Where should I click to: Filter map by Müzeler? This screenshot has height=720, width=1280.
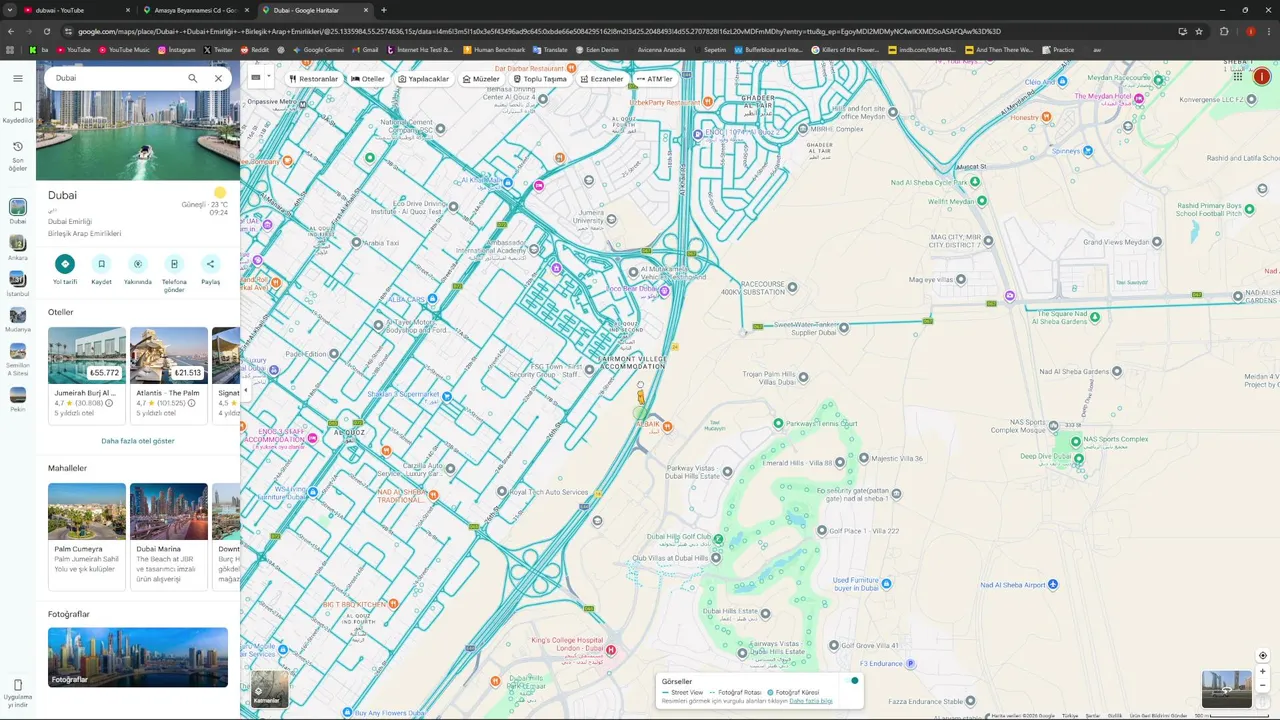coord(481,79)
